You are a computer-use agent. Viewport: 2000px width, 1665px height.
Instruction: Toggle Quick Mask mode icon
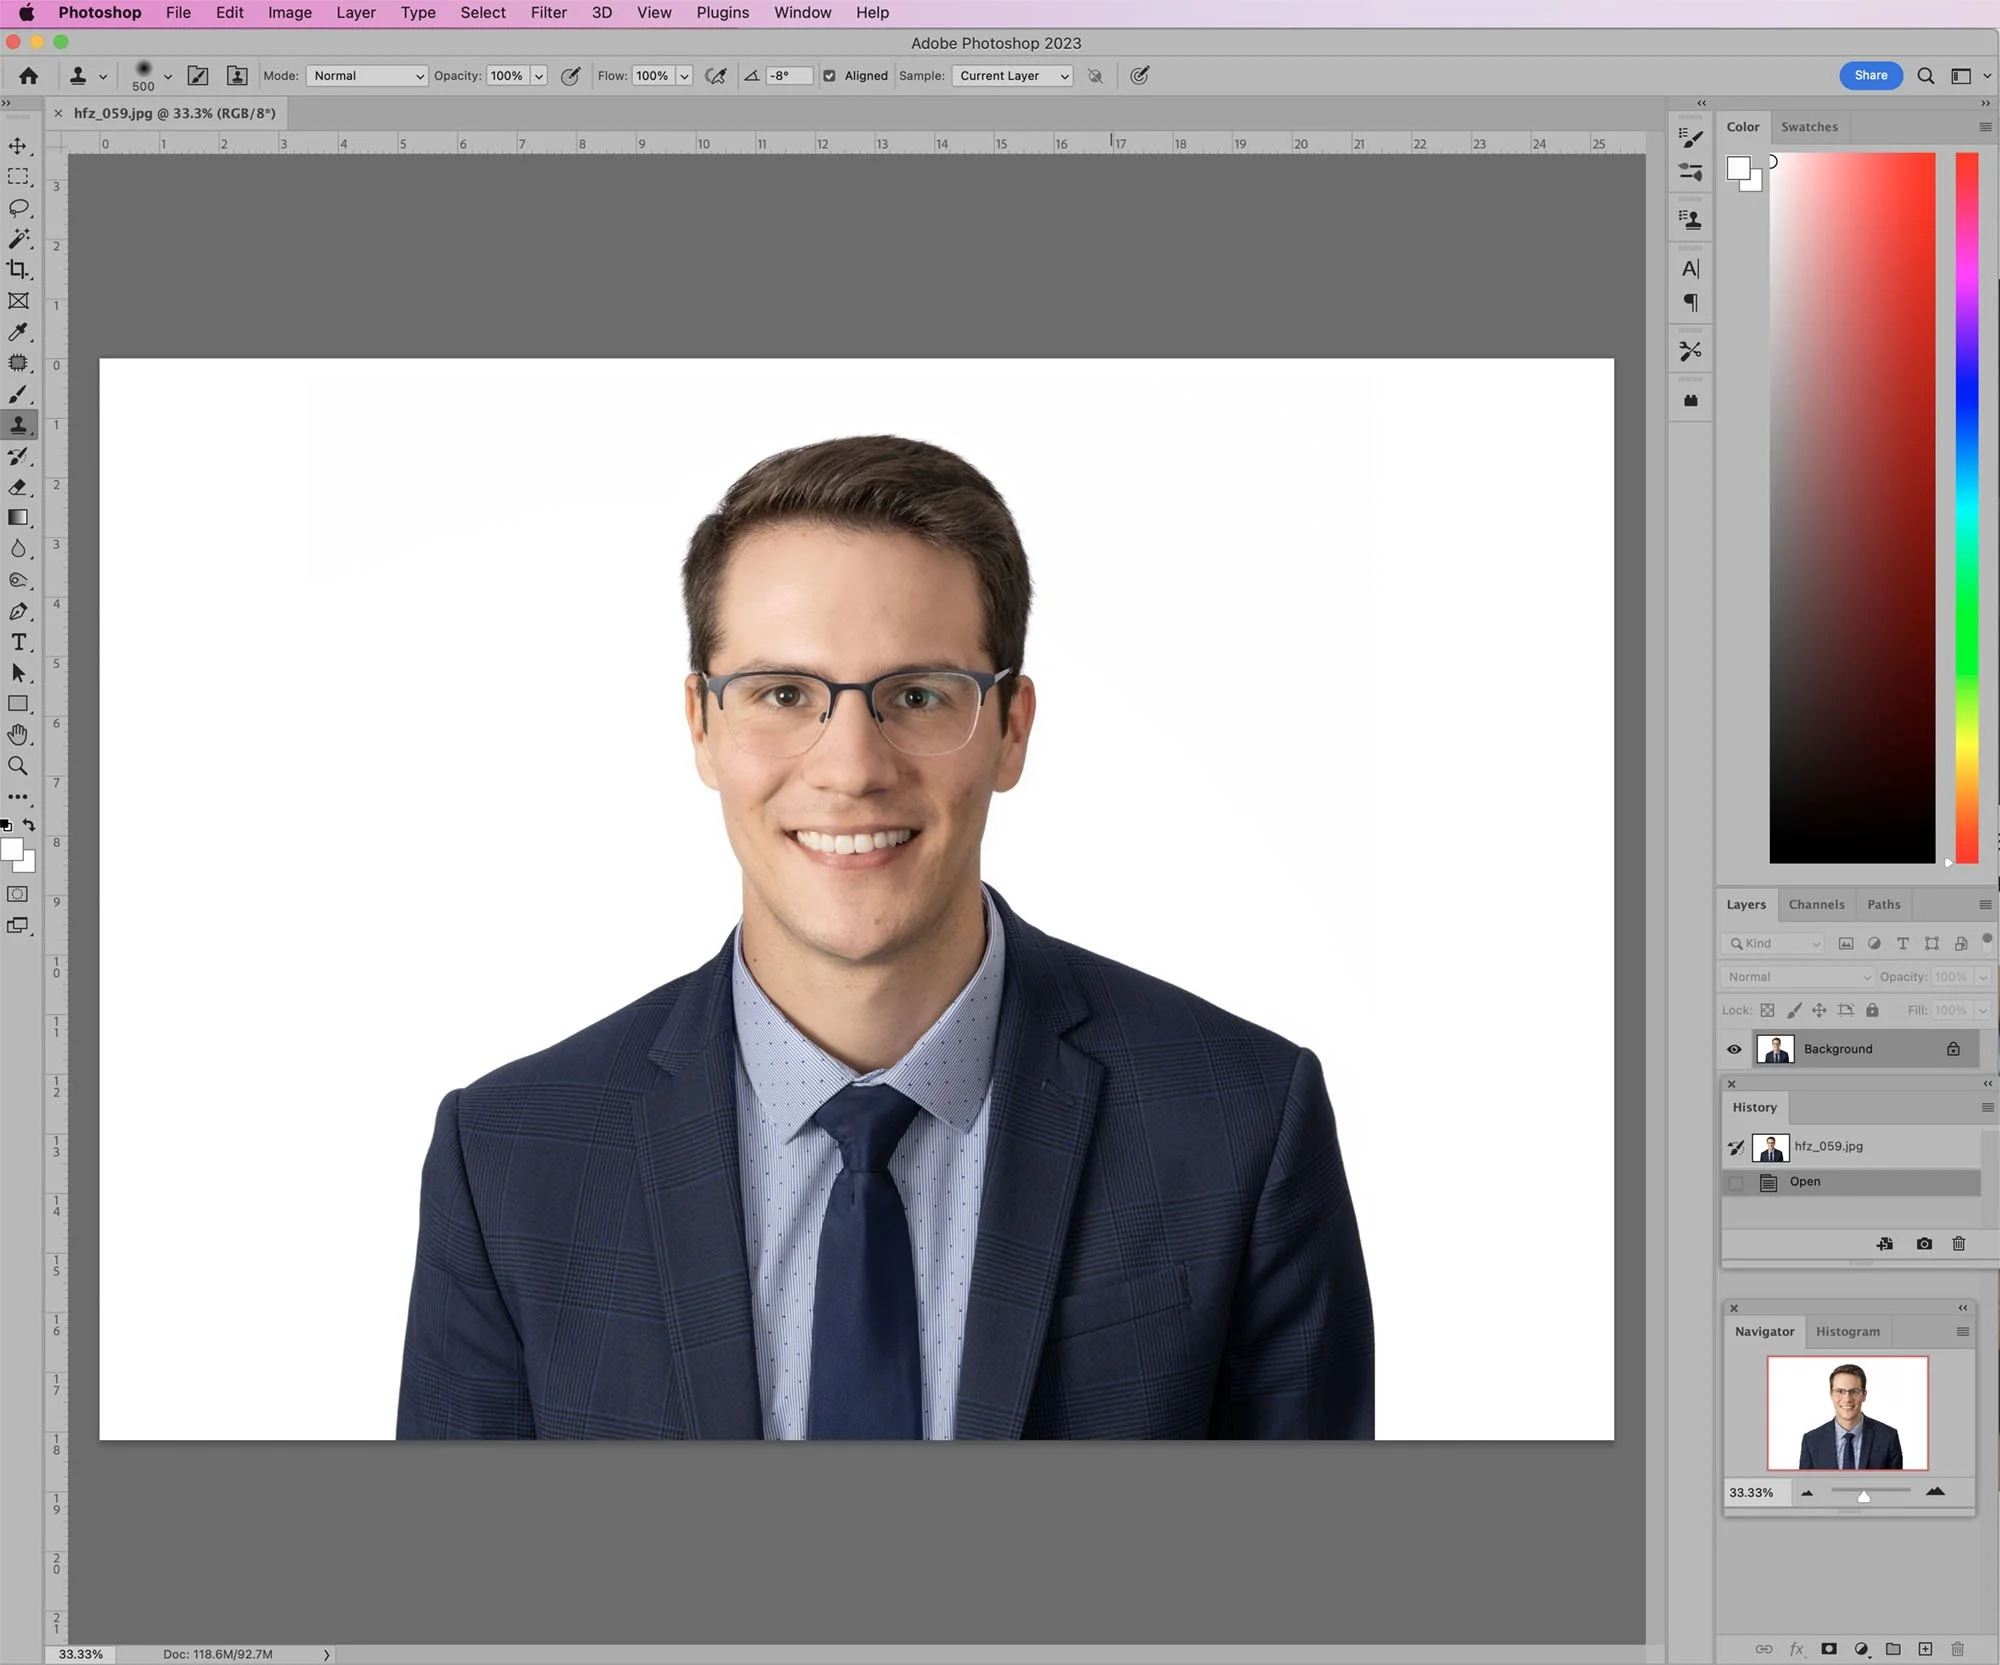(18, 894)
